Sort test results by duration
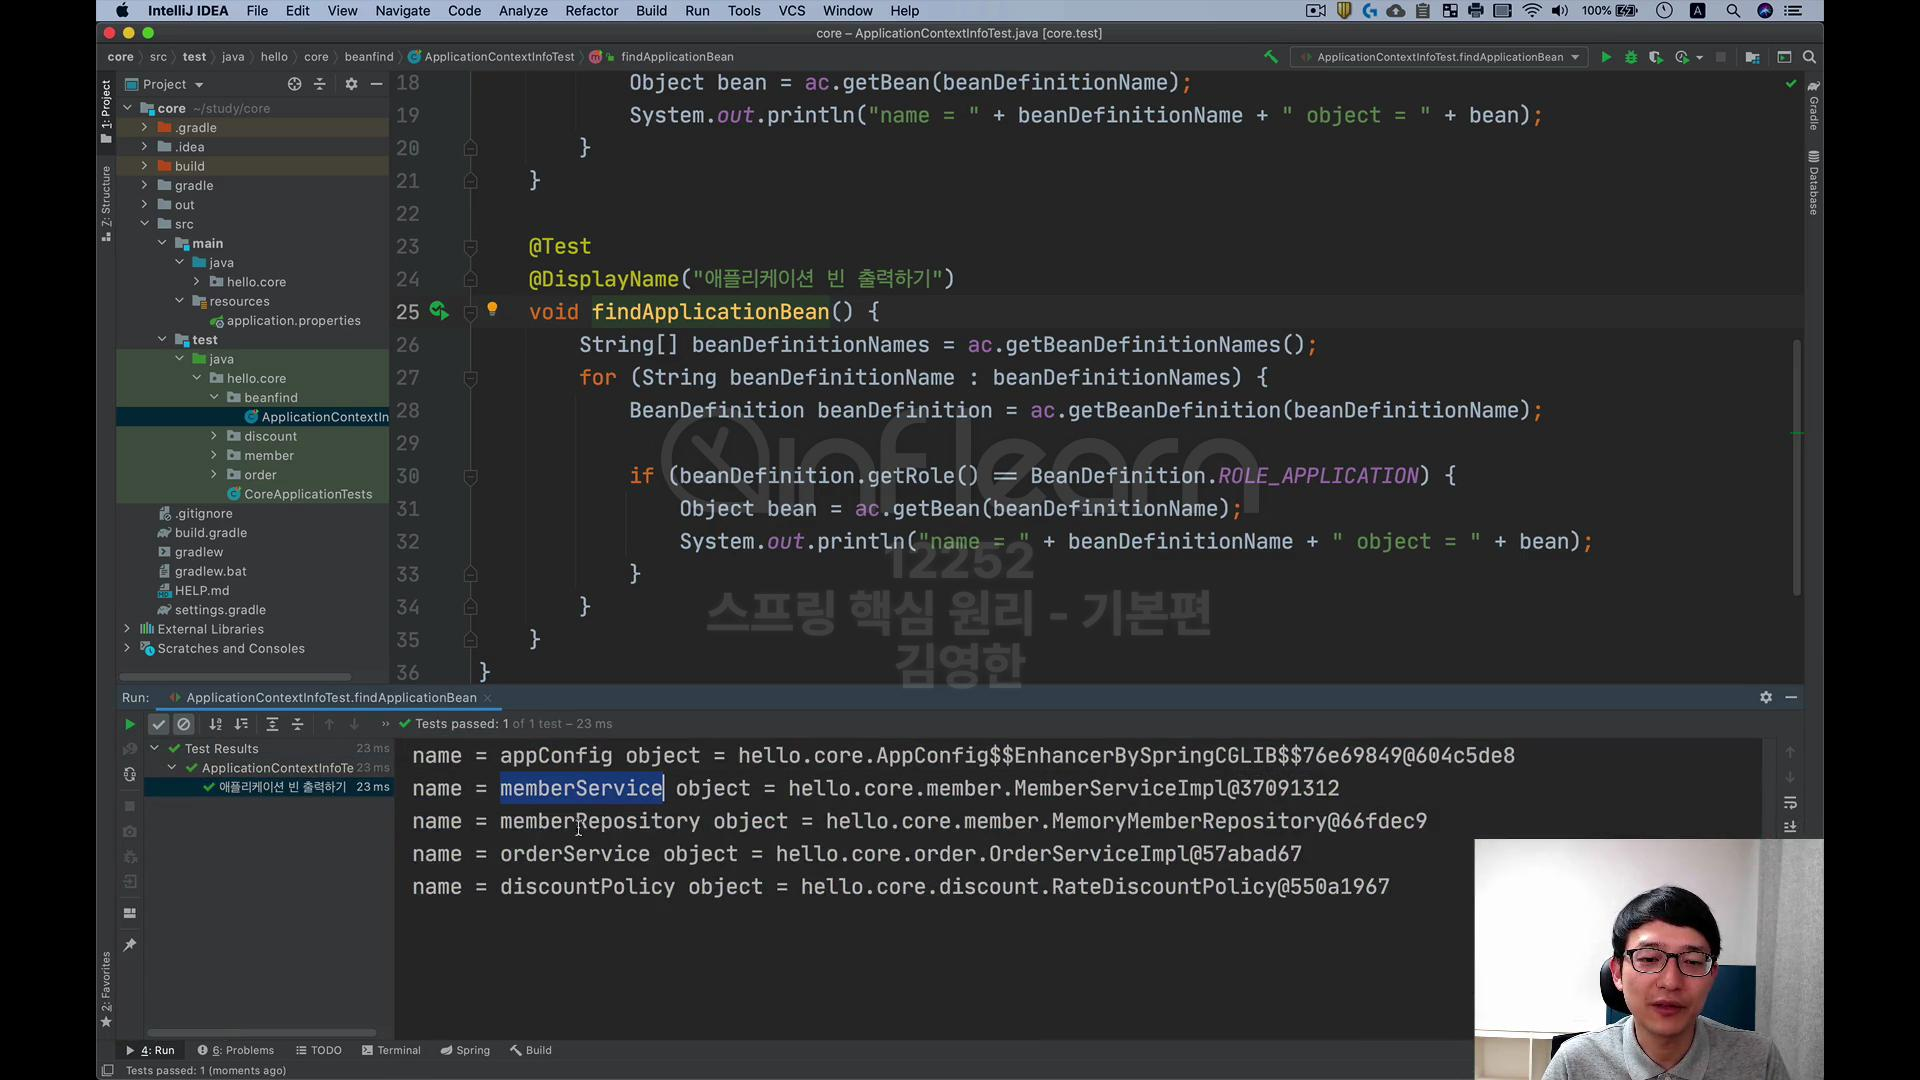This screenshot has width=1920, height=1080. pyautogui.click(x=241, y=724)
